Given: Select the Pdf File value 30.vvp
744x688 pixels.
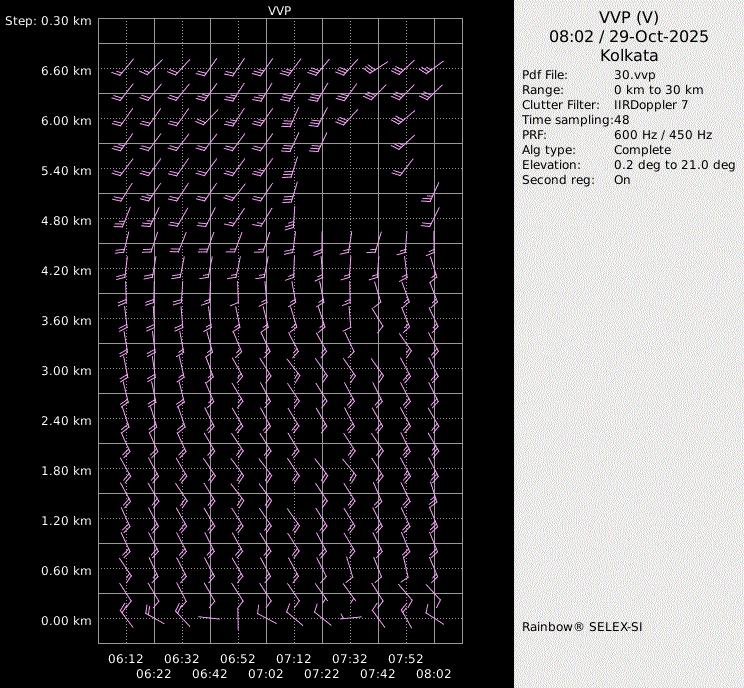Looking at the screenshot, I should [x=635, y=76].
